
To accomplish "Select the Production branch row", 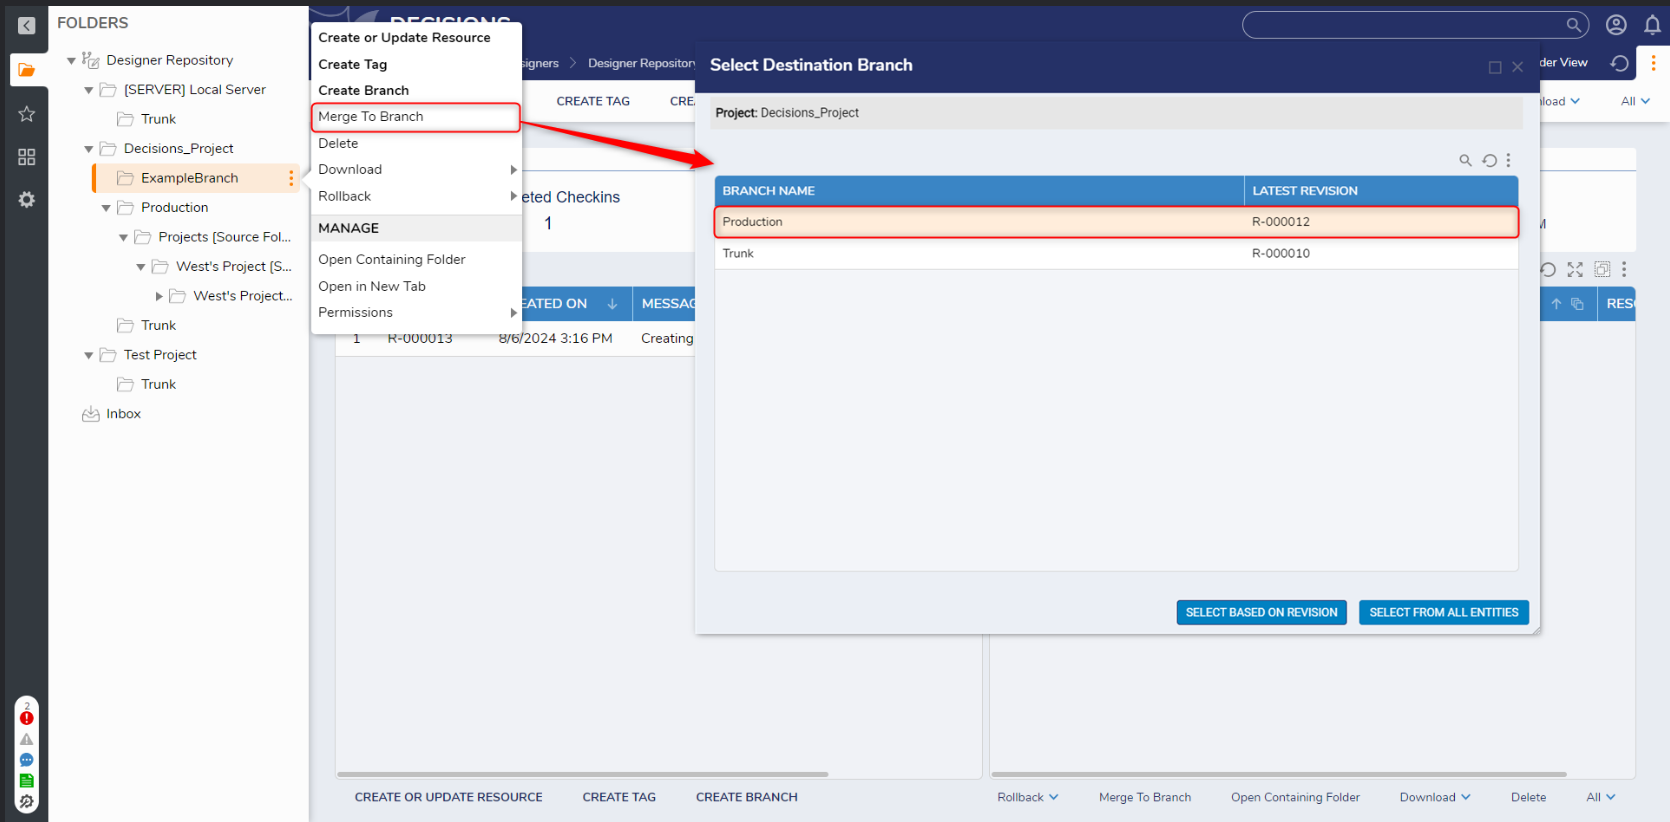I will pos(1116,222).
